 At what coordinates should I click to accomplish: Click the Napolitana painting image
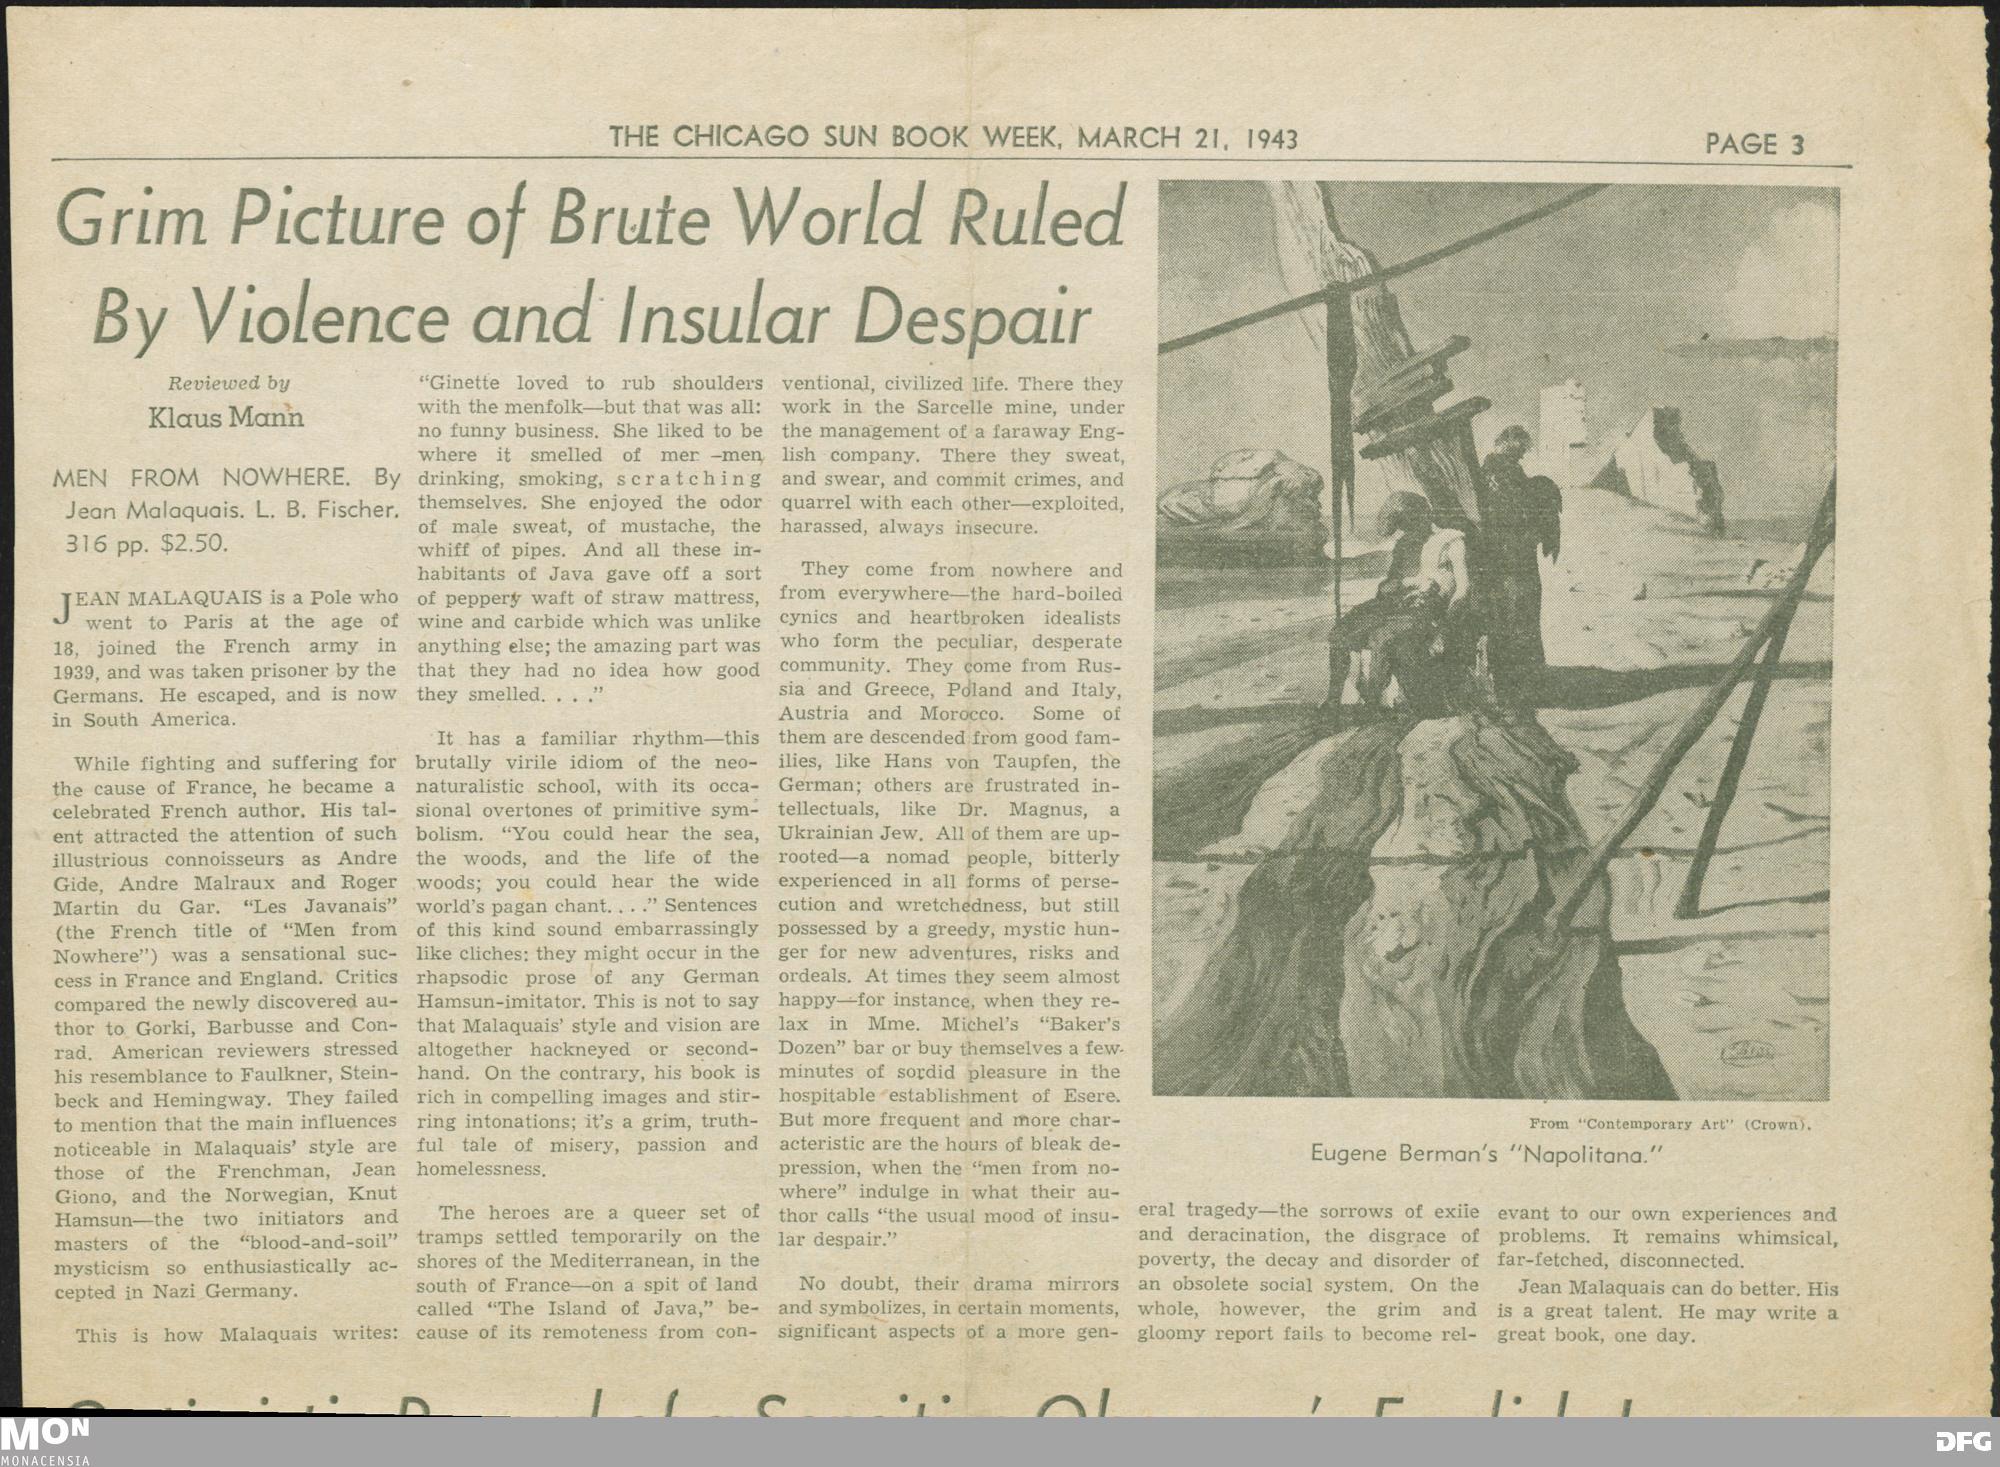[1495, 640]
